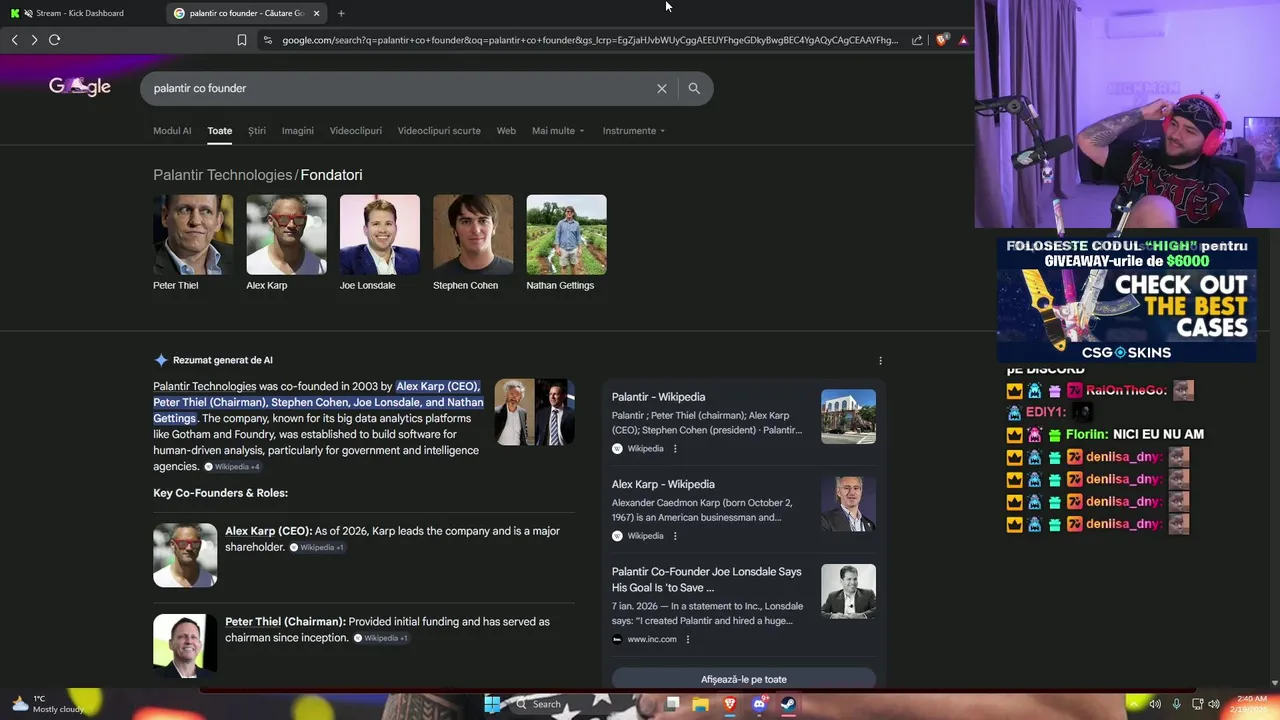Expand the Instrumente dropdown
This screenshot has height=720, width=1280.
(x=633, y=131)
